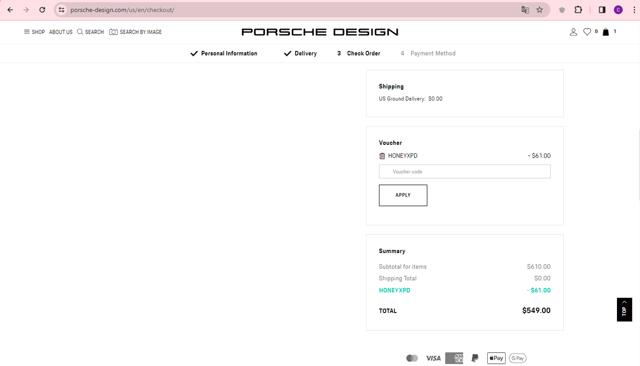Click the American Express payment icon
Viewport: 640px width, 366px height.
454,358
